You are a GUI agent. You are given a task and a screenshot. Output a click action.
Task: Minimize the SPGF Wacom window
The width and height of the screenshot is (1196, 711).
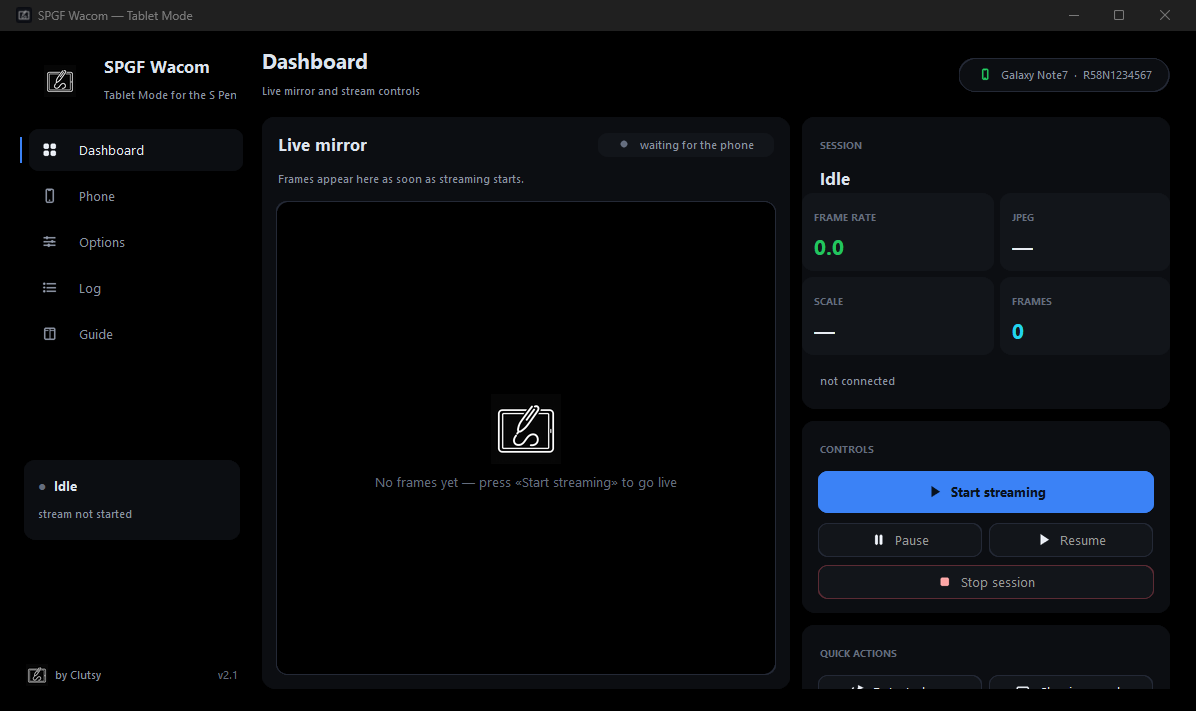(1074, 15)
